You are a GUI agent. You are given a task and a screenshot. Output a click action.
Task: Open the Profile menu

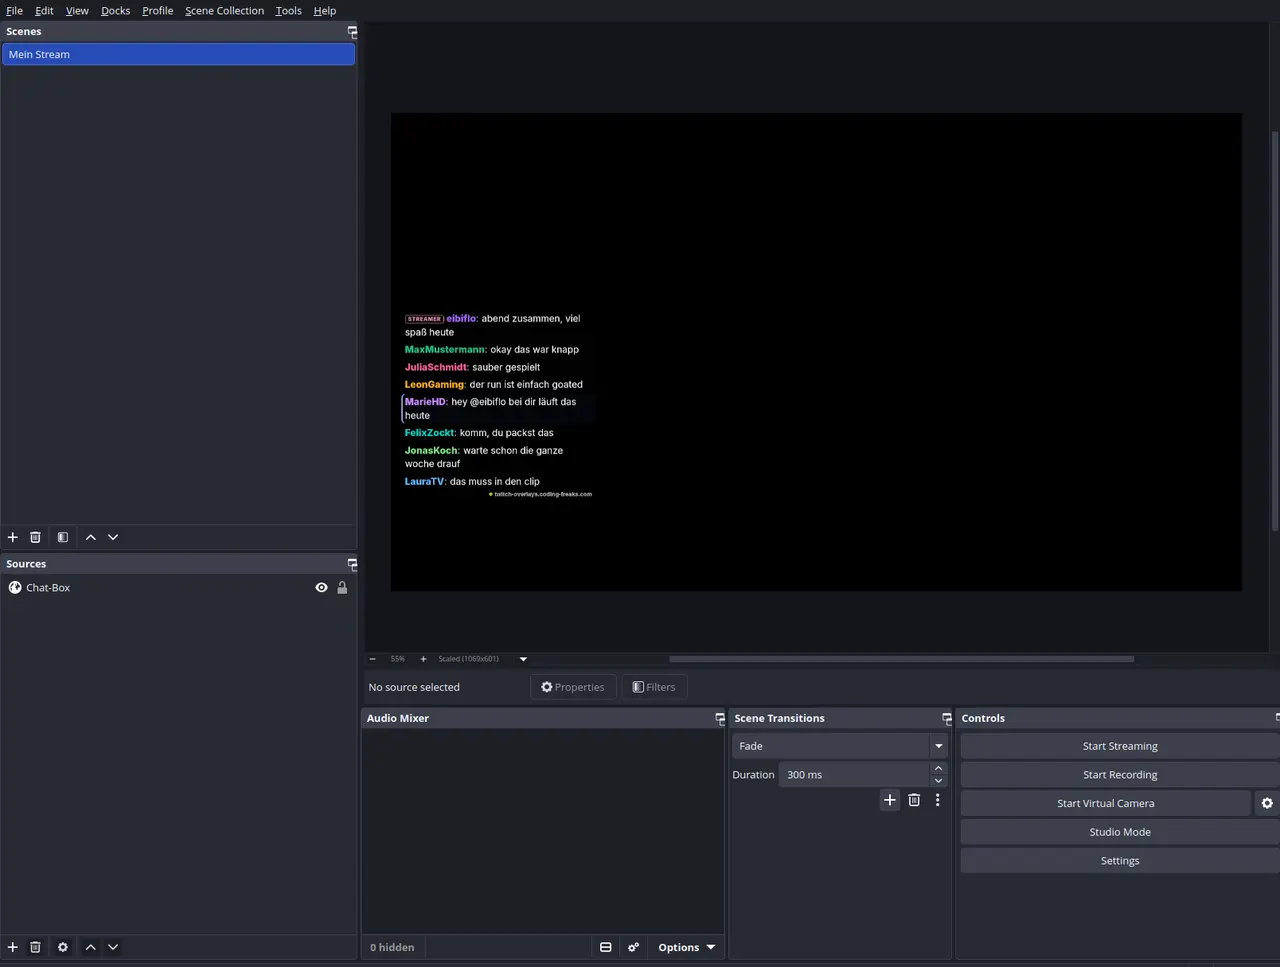click(158, 11)
